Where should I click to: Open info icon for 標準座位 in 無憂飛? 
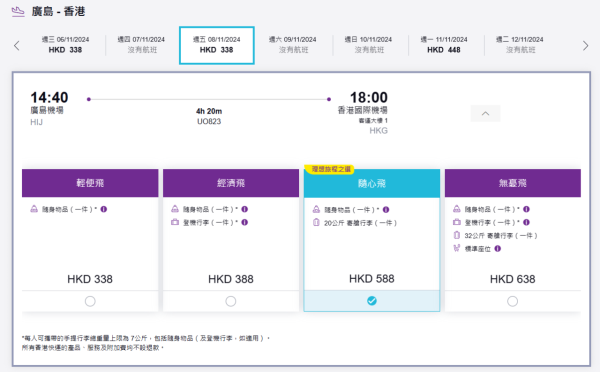click(497, 248)
